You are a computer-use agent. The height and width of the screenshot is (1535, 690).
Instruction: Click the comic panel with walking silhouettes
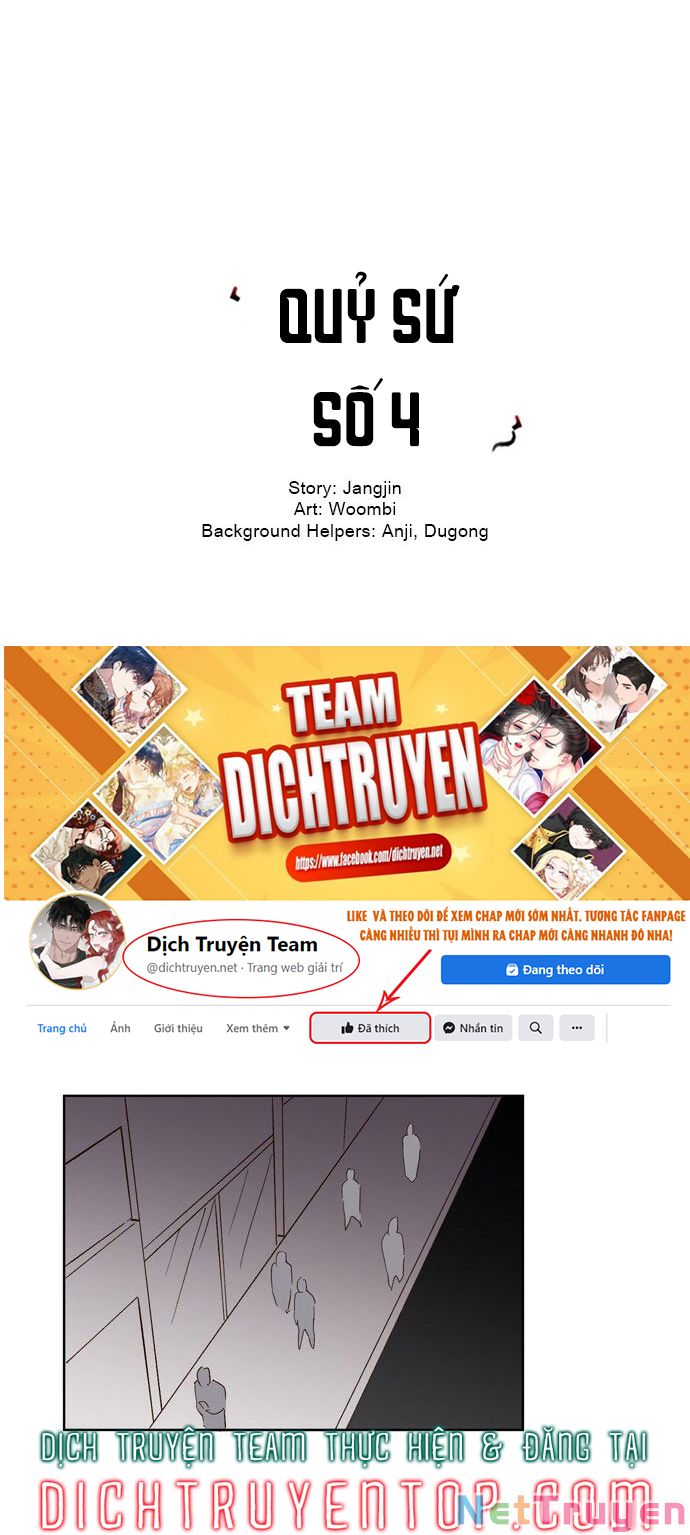pyautogui.click(x=294, y=1262)
